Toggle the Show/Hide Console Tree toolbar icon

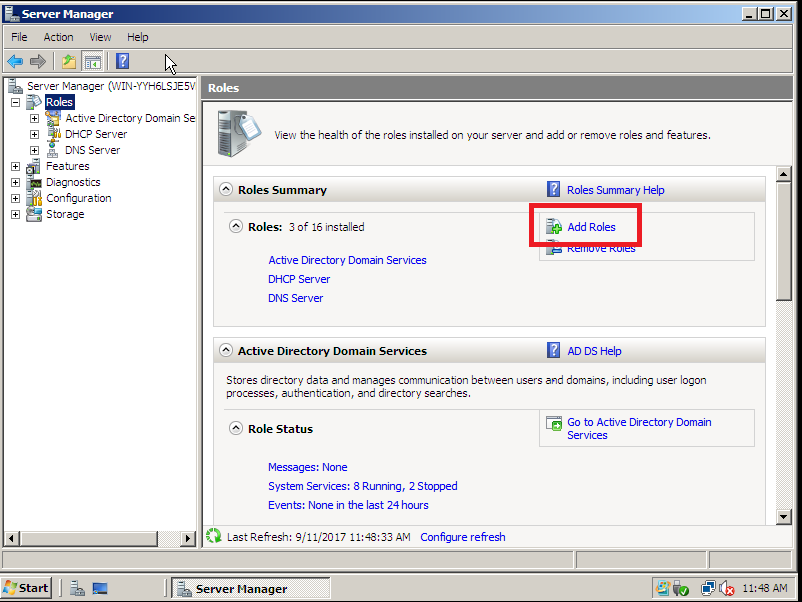point(93,62)
